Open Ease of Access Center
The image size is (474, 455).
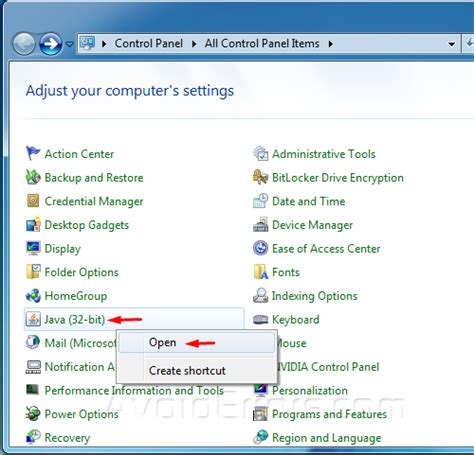[326, 248]
